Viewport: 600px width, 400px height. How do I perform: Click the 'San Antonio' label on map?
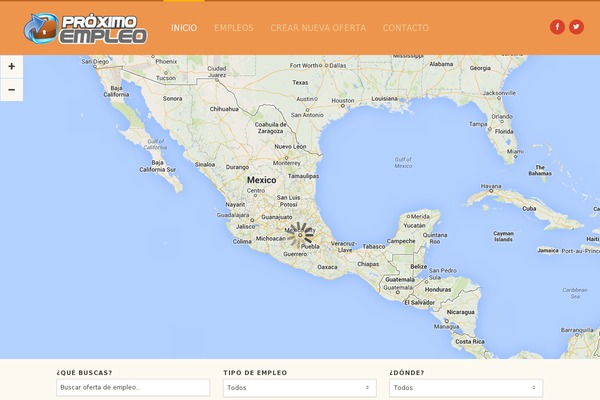coord(307,115)
